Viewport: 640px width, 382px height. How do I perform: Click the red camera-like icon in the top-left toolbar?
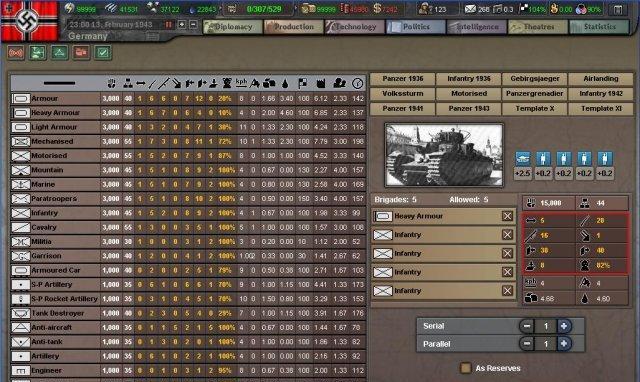(81, 53)
